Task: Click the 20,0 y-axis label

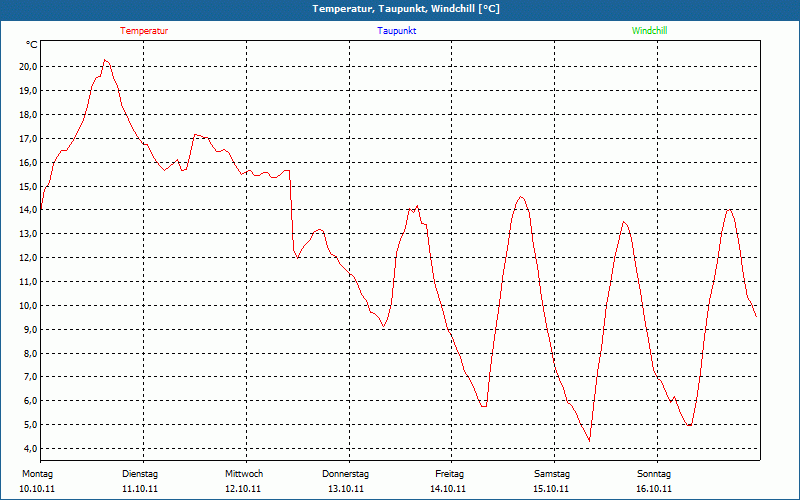Action: pos(28,67)
